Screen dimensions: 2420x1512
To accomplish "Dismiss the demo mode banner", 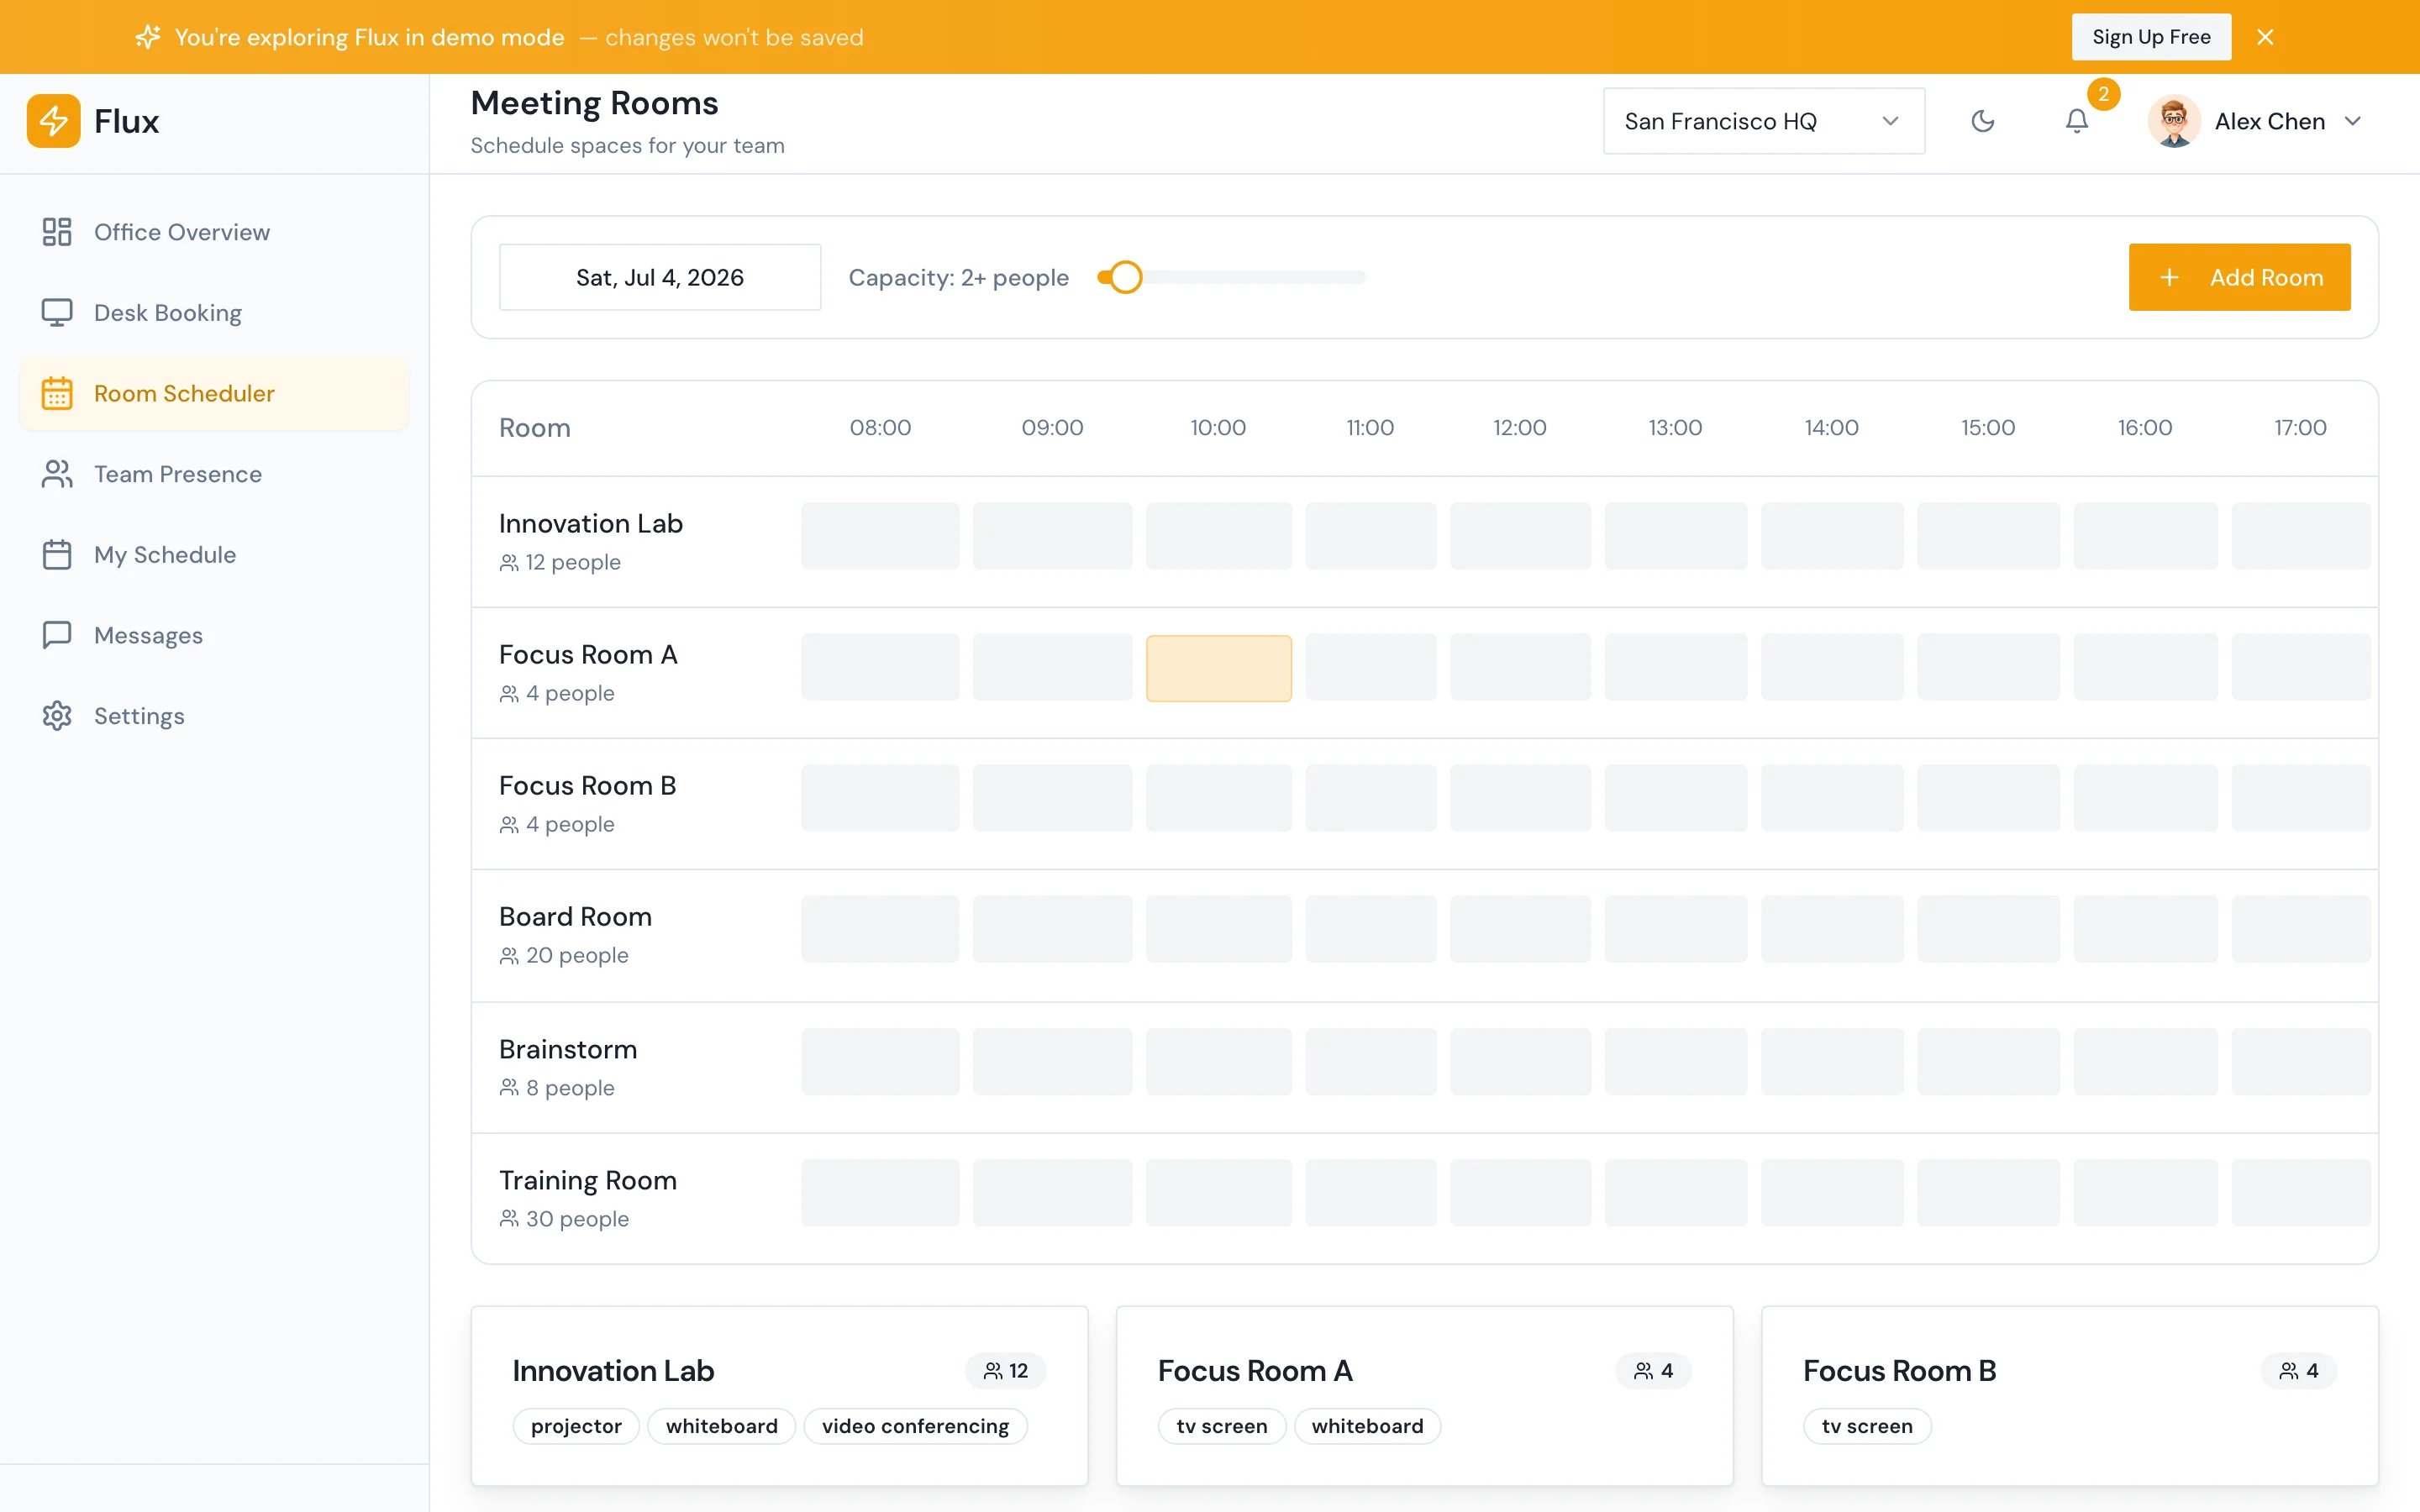I will (x=2265, y=37).
